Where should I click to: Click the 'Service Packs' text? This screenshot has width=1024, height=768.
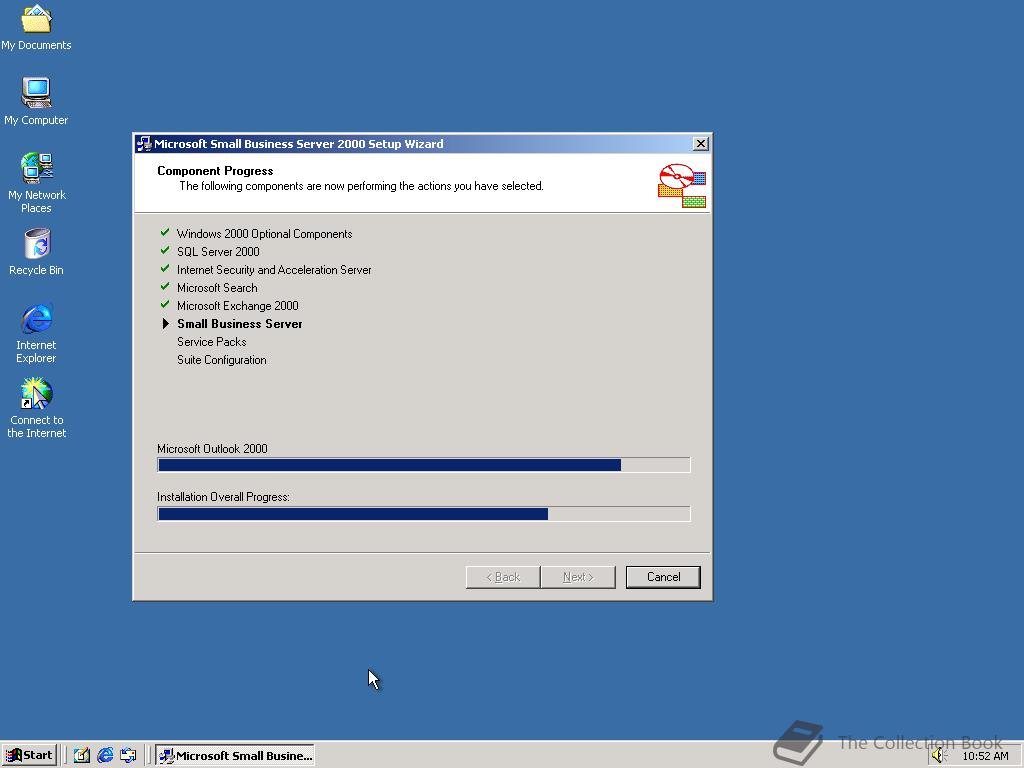tap(212, 342)
